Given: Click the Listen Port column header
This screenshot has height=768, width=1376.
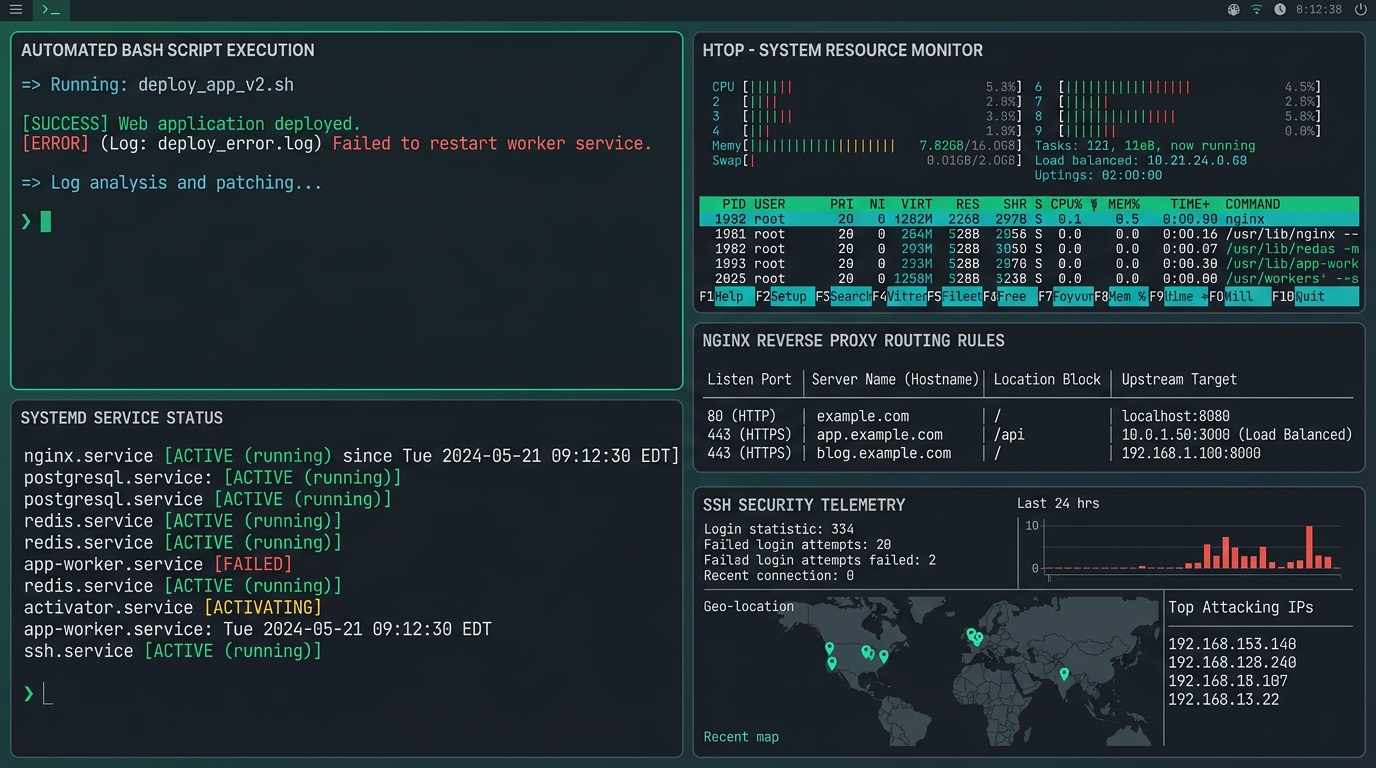Looking at the screenshot, I should [x=749, y=380].
